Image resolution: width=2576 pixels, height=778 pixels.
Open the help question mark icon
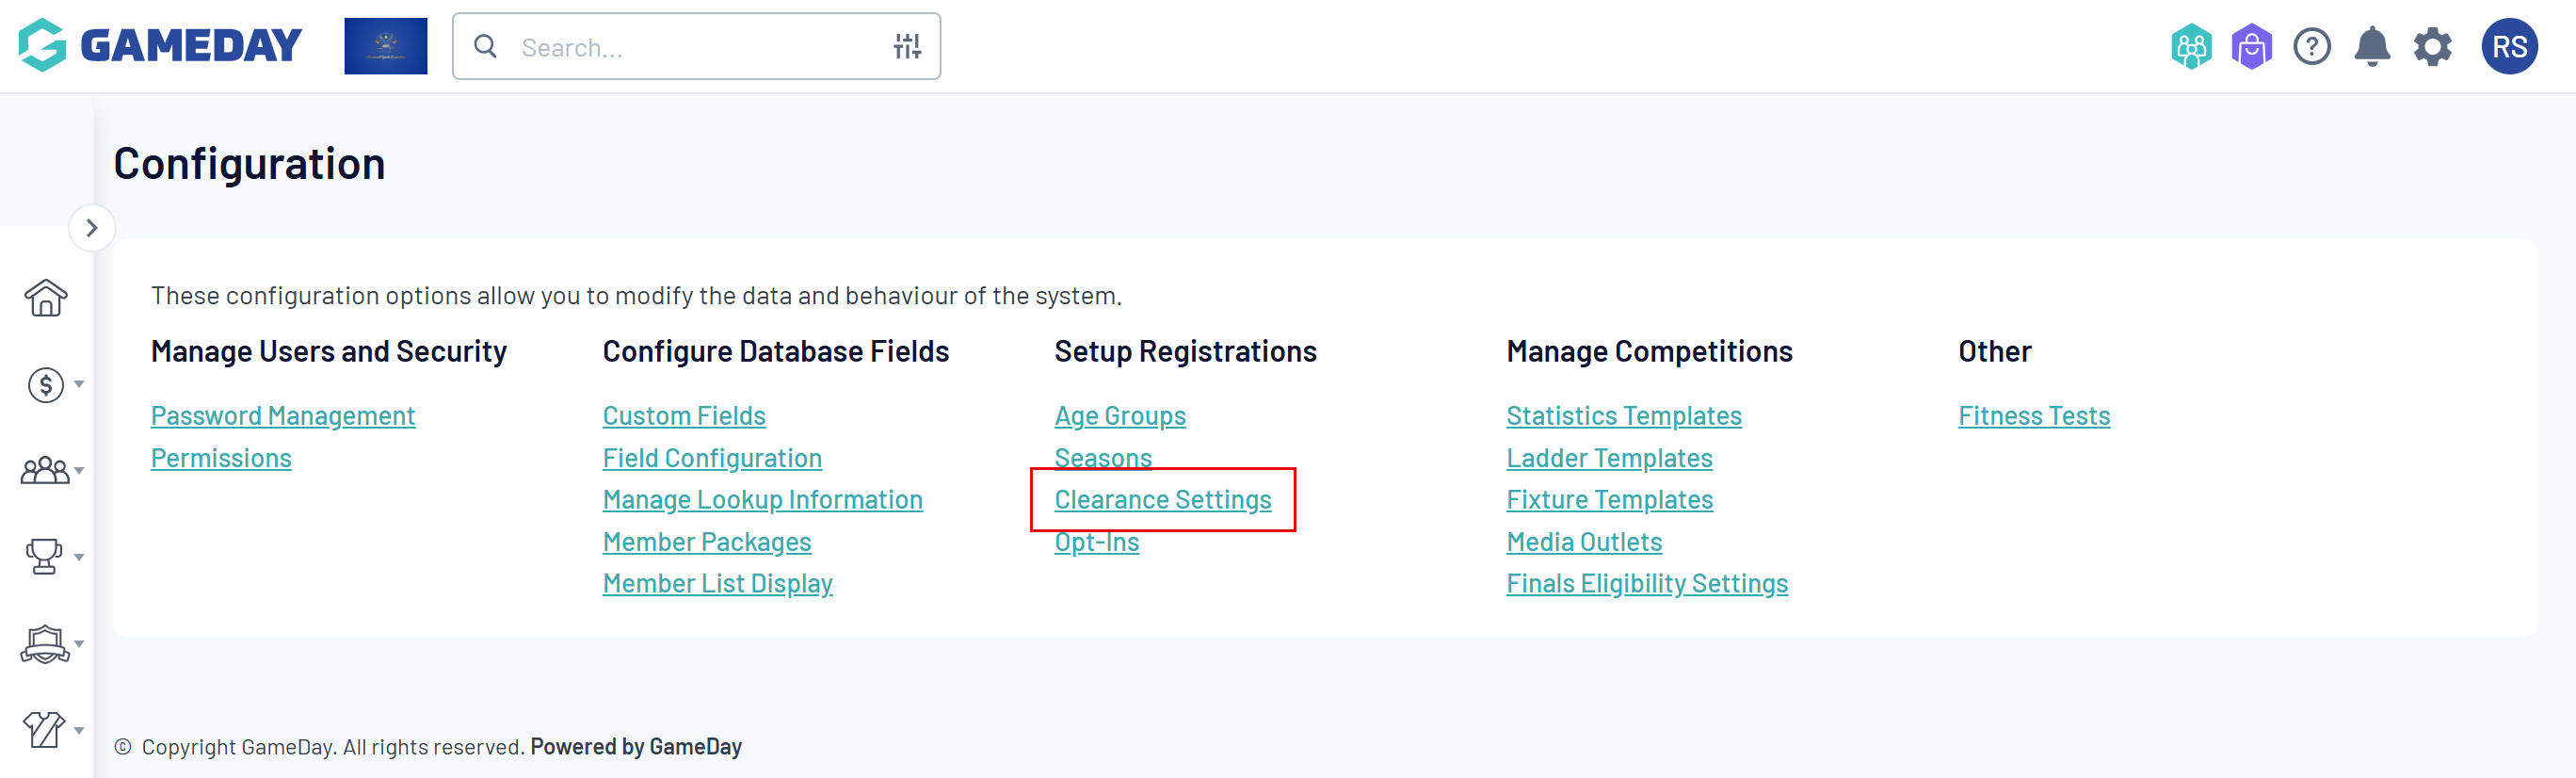click(2311, 46)
